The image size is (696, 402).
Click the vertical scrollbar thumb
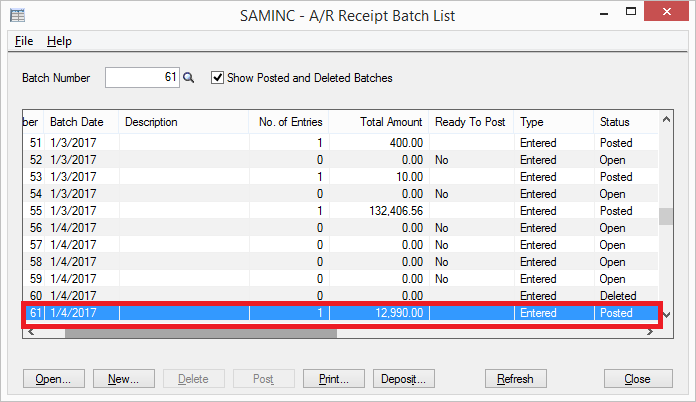pyautogui.click(x=666, y=217)
